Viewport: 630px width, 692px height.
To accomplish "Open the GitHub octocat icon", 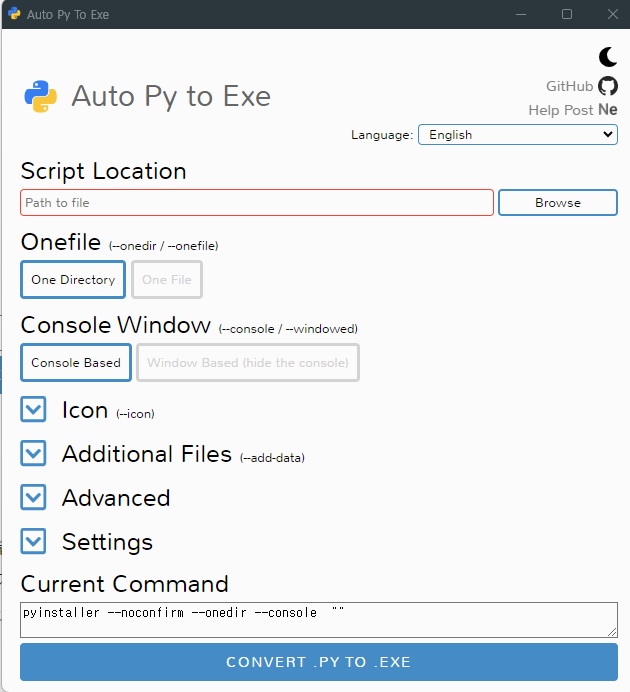I will [608, 86].
